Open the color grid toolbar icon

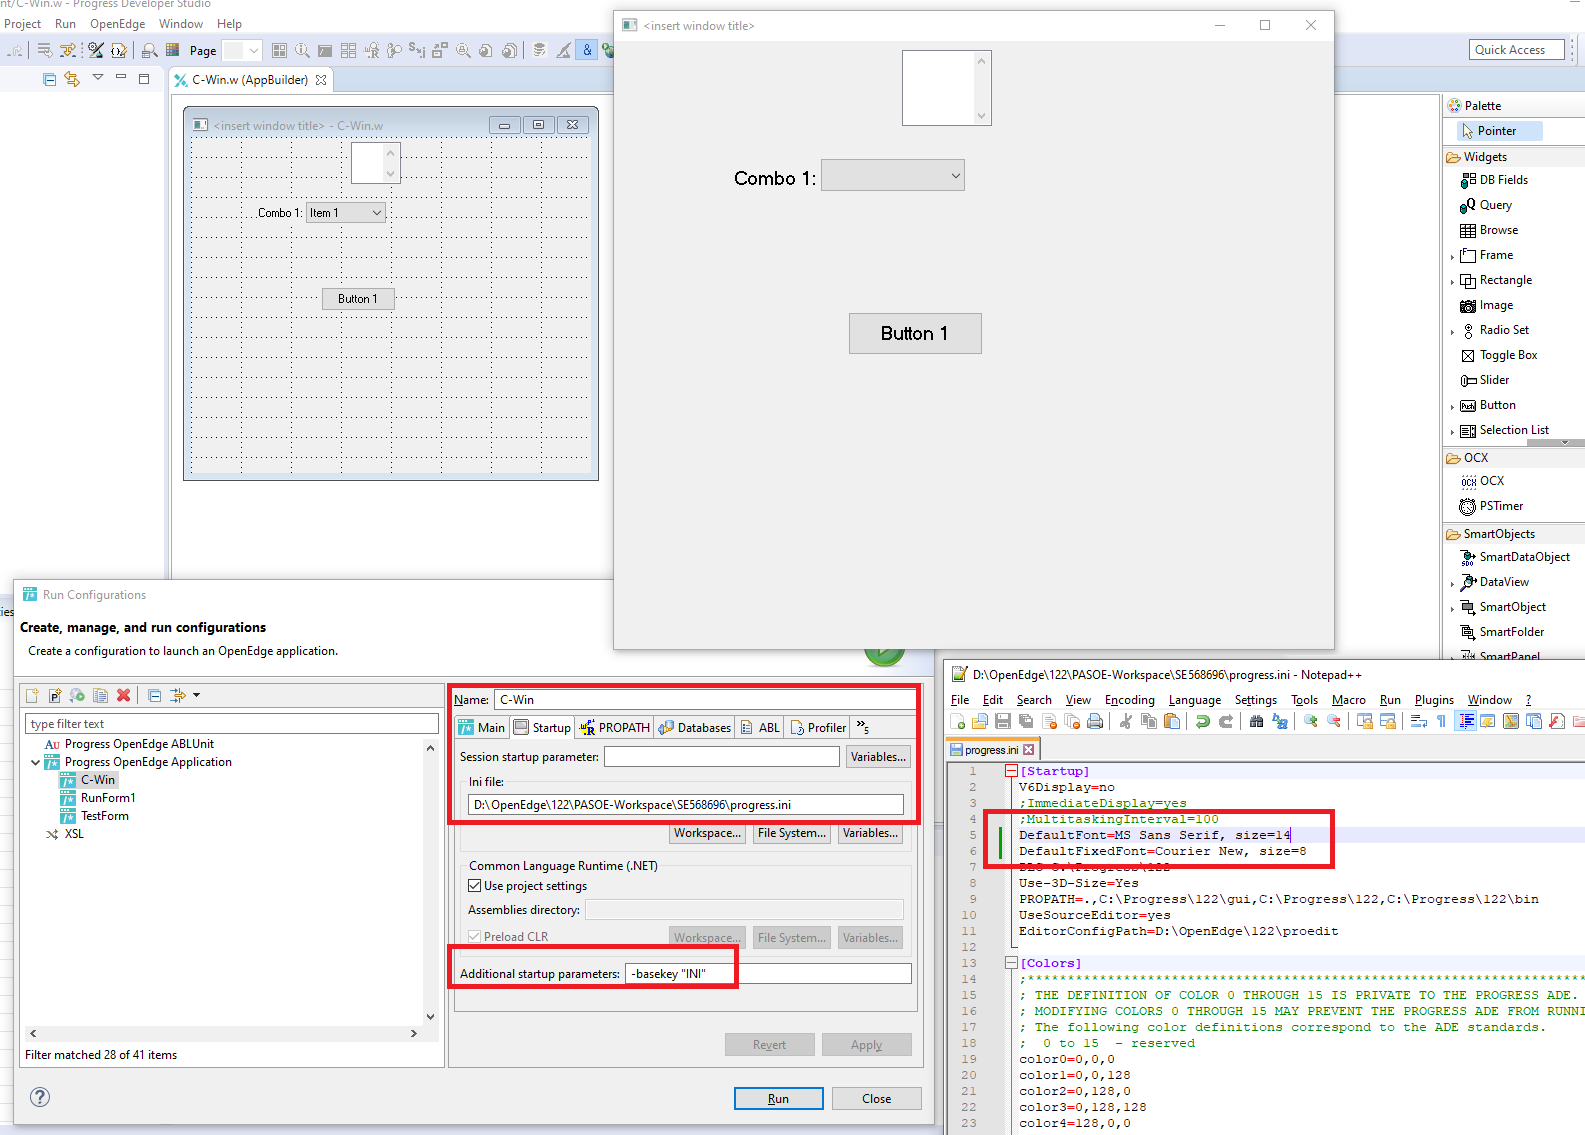(x=172, y=50)
